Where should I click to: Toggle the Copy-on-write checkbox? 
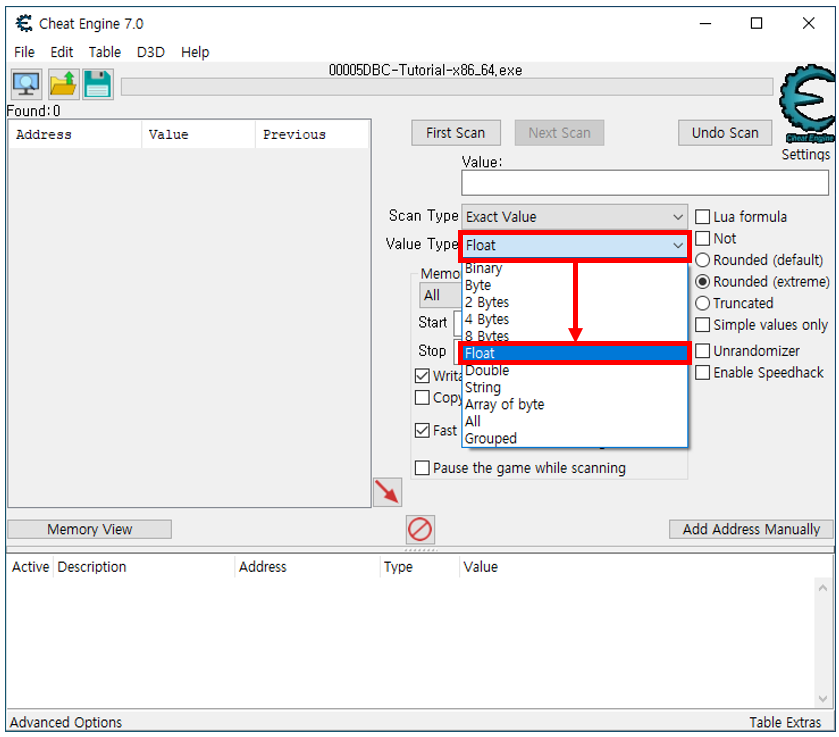click(x=422, y=398)
